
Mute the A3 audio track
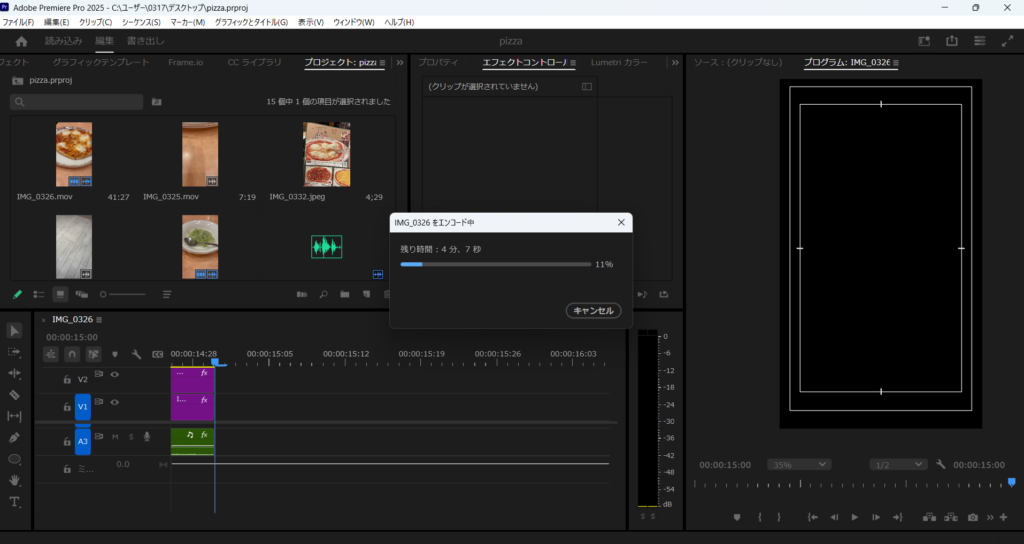[115, 436]
